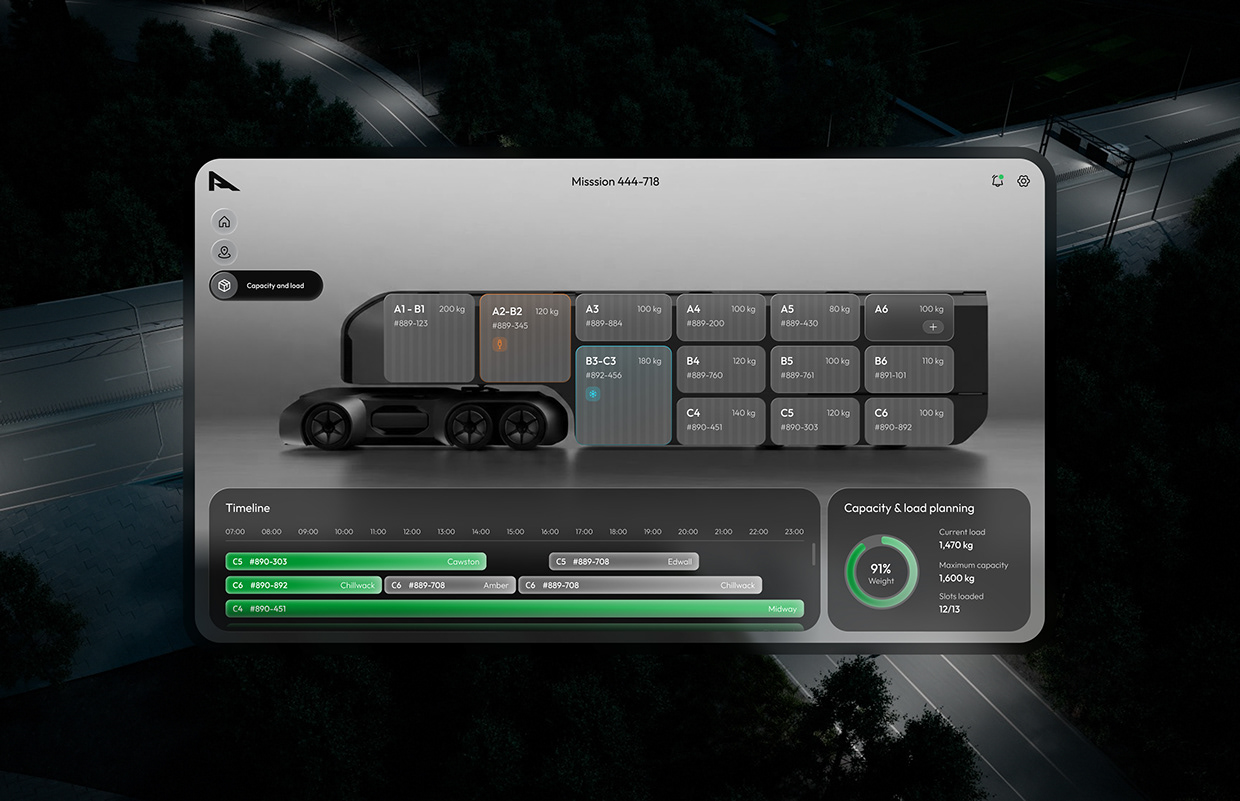The width and height of the screenshot is (1240, 801).
Task: Select cargo slot B3-C3 #892-456
Action: (x=623, y=395)
